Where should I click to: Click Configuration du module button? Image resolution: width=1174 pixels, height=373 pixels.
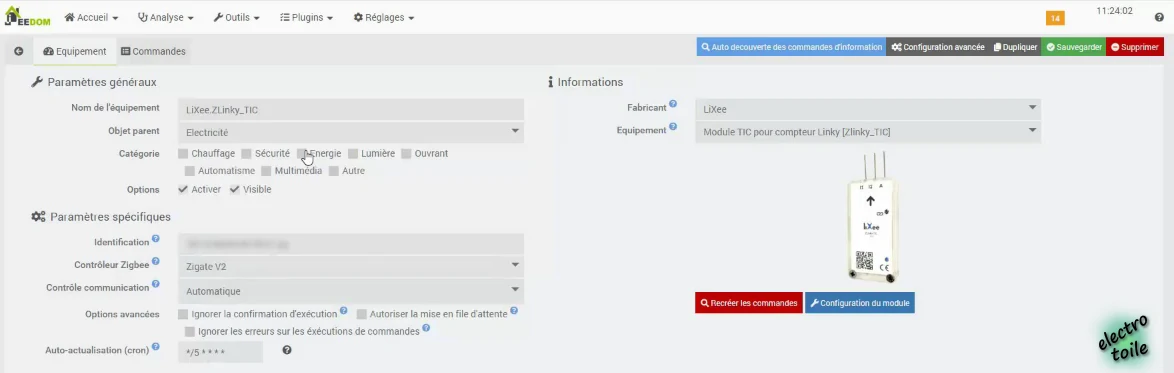point(860,303)
